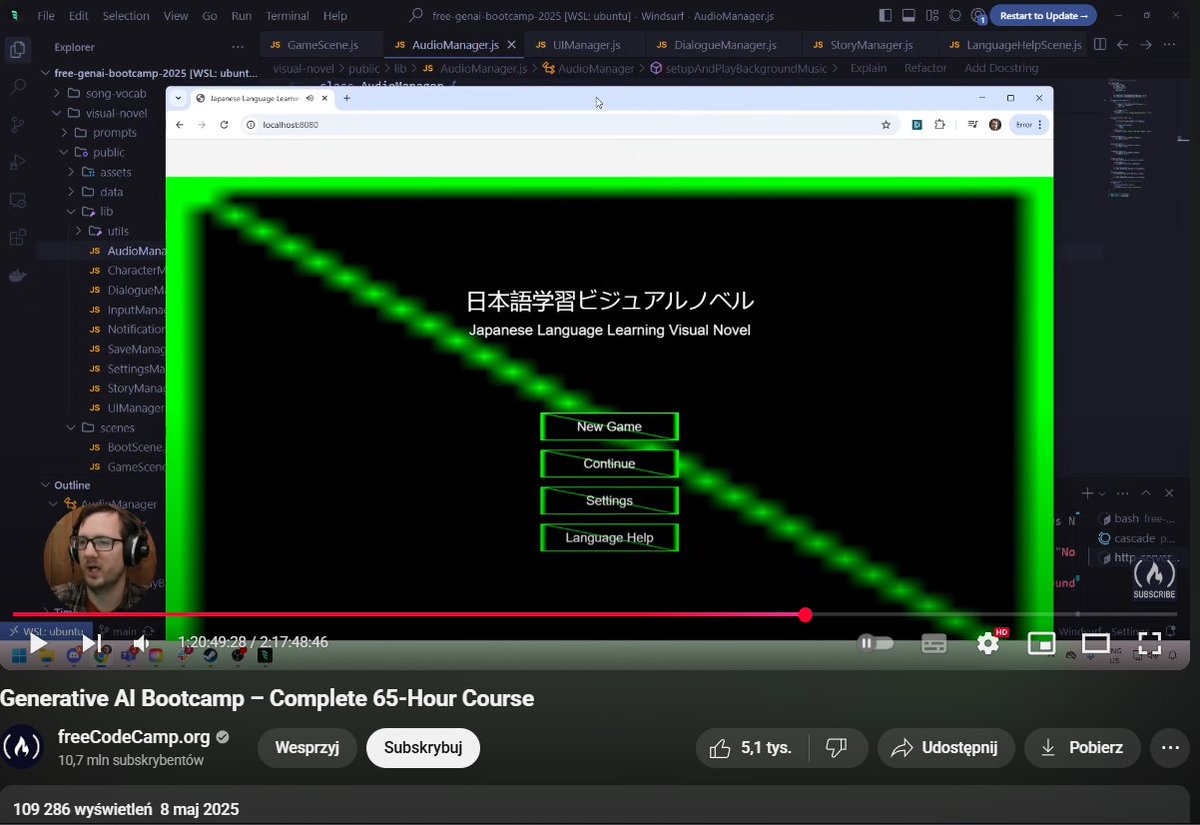
Task: Toggle the bottom panel layout icon
Action: coord(908,15)
